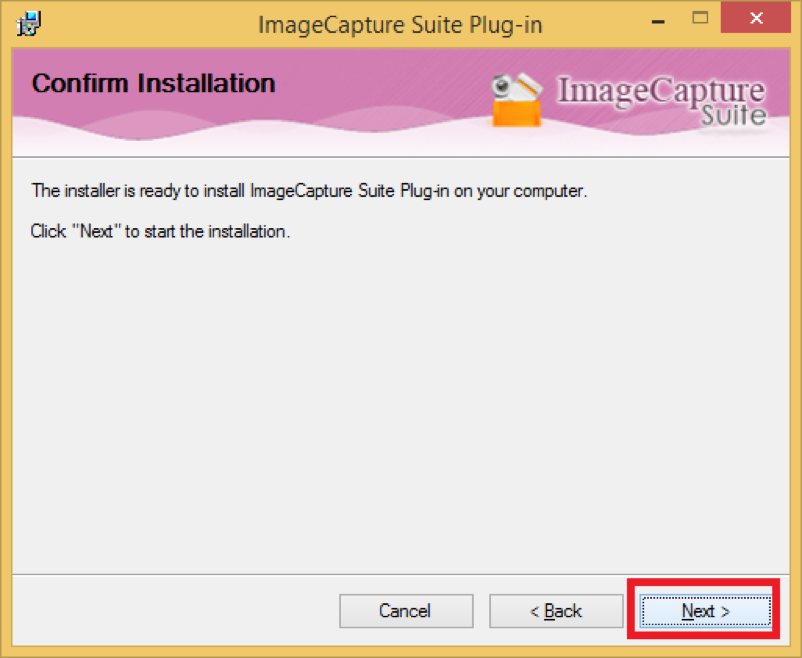The width and height of the screenshot is (802, 658).
Task: Click the window title ImageCapture Suite Plug-in
Action: click(x=400, y=25)
